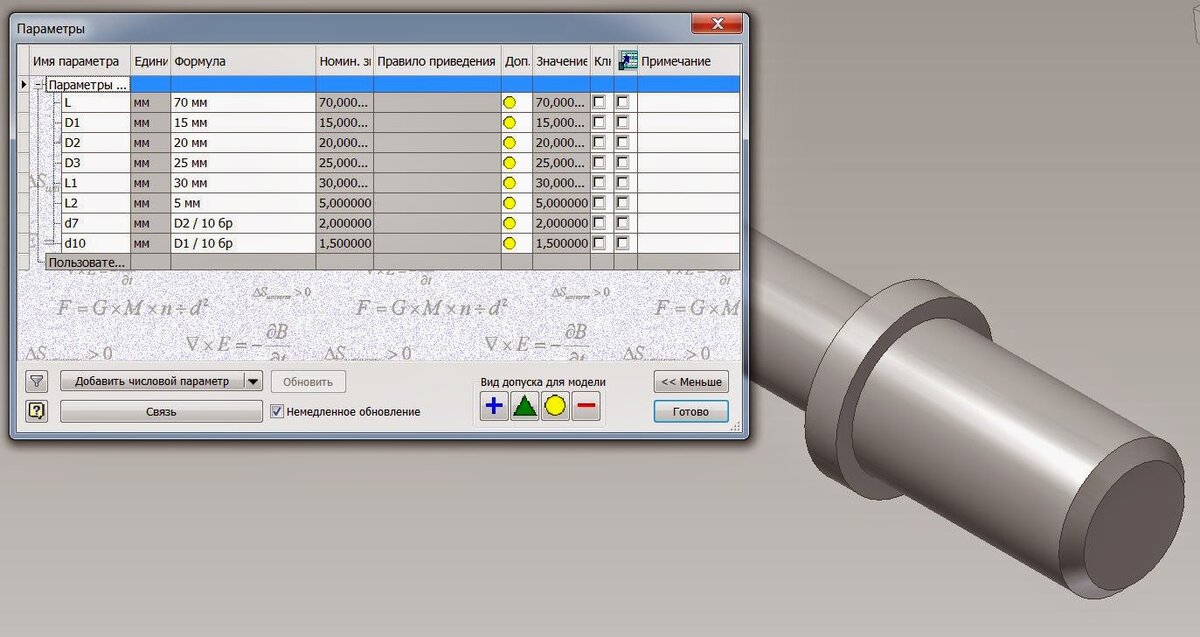Select the parameter name D2 cell
Image resolution: width=1200 pixels, height=637 pixels.
(95, 142)
